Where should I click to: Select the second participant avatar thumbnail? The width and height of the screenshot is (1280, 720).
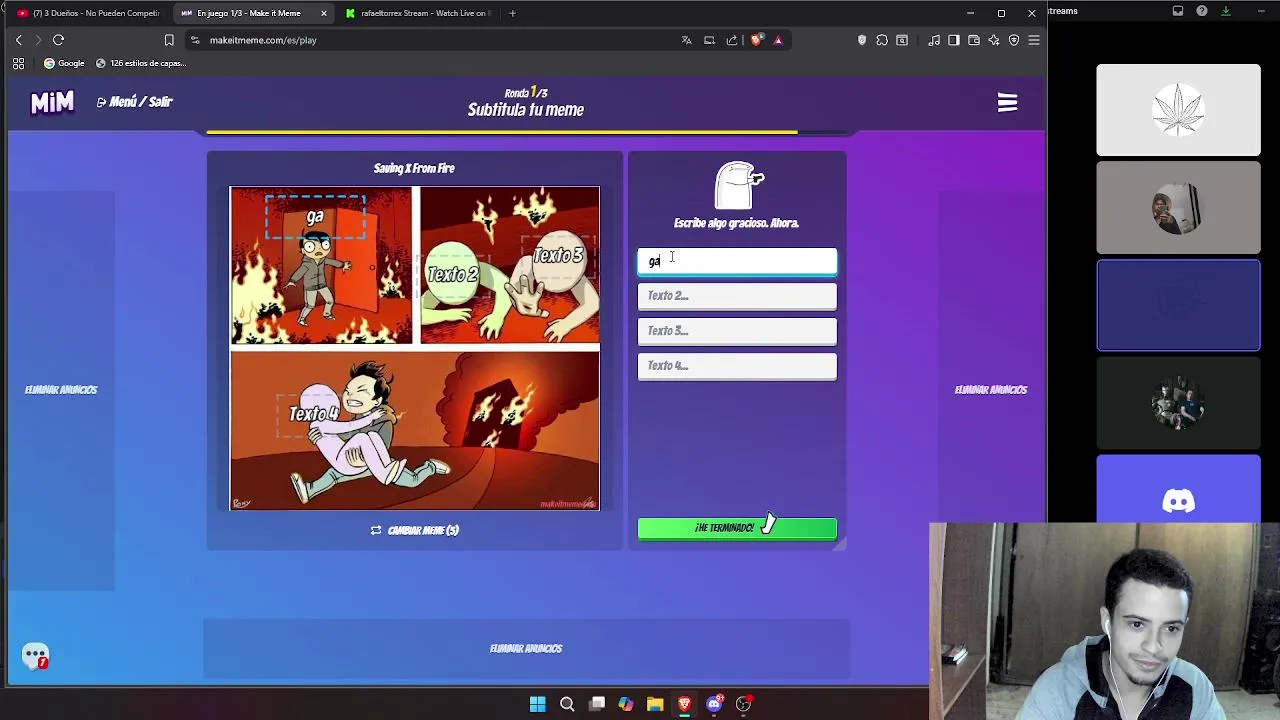pyautogui.click(x=1178, y=208)
